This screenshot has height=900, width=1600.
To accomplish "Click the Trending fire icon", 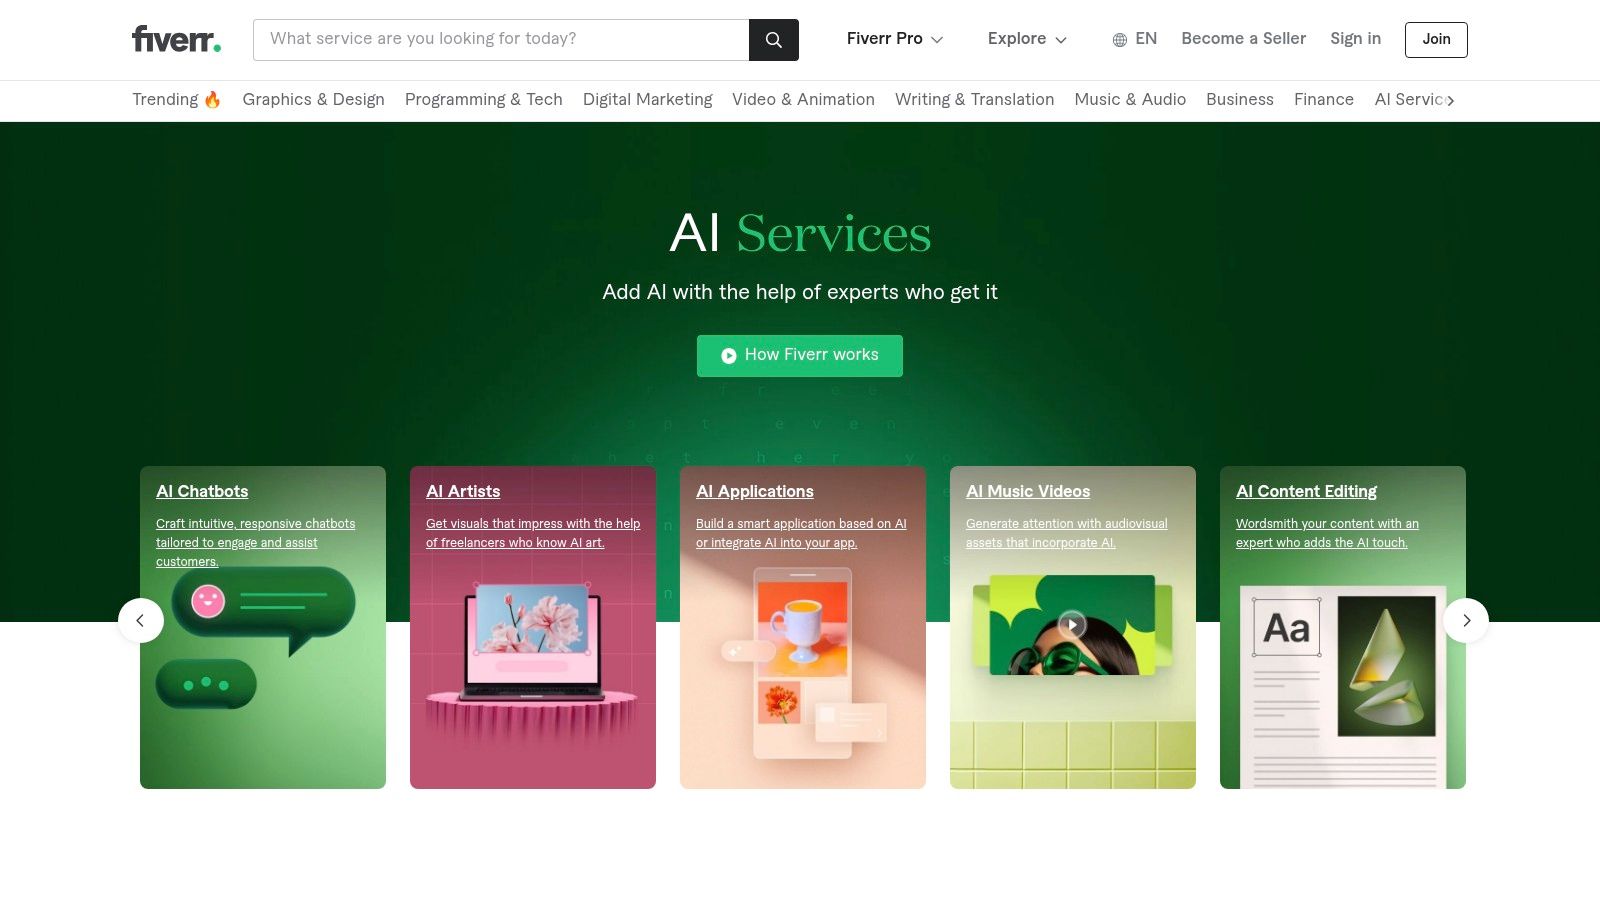I will [x=212, y=100].
